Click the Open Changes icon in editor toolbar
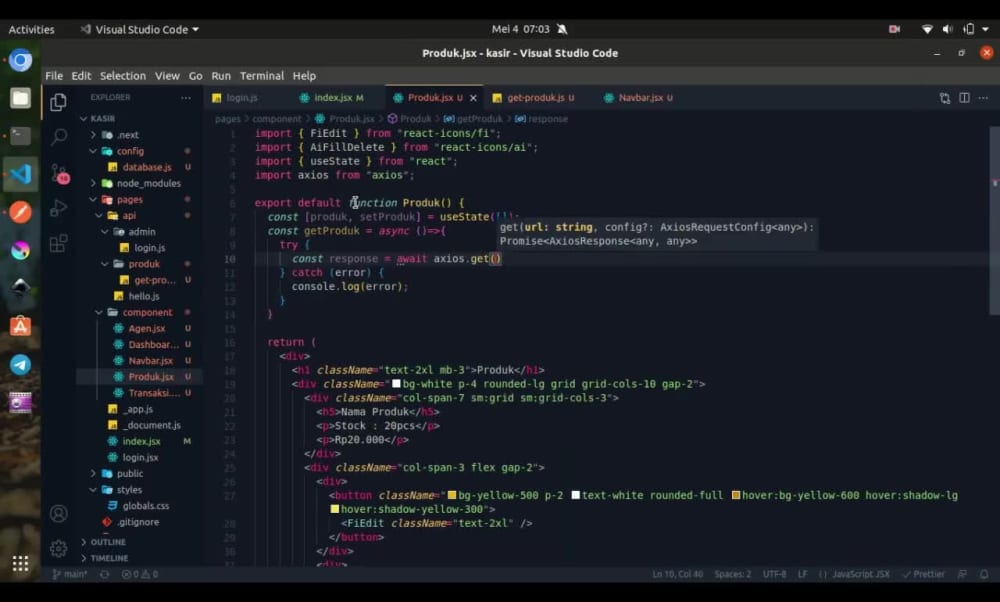 pos(945,98)
